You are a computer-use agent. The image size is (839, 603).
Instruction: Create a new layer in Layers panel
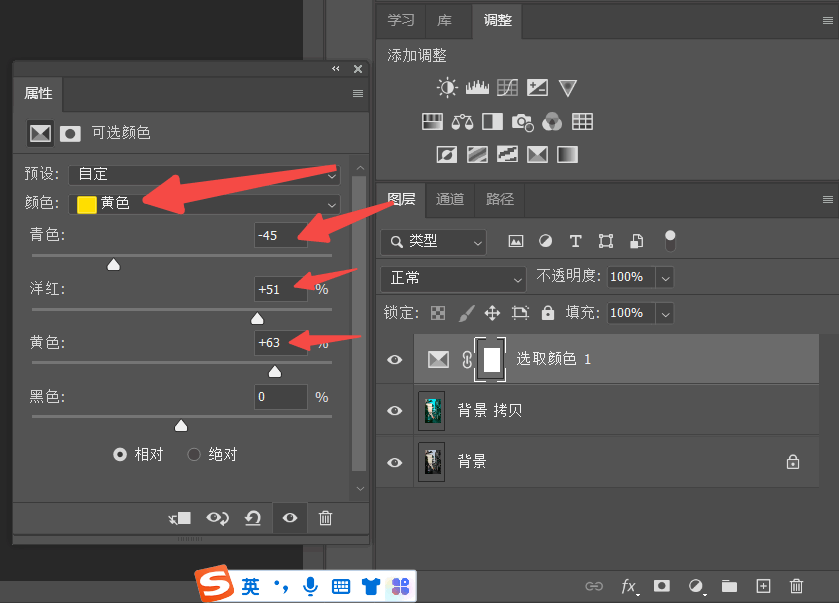pyautogui.click(x=763, y=586)
